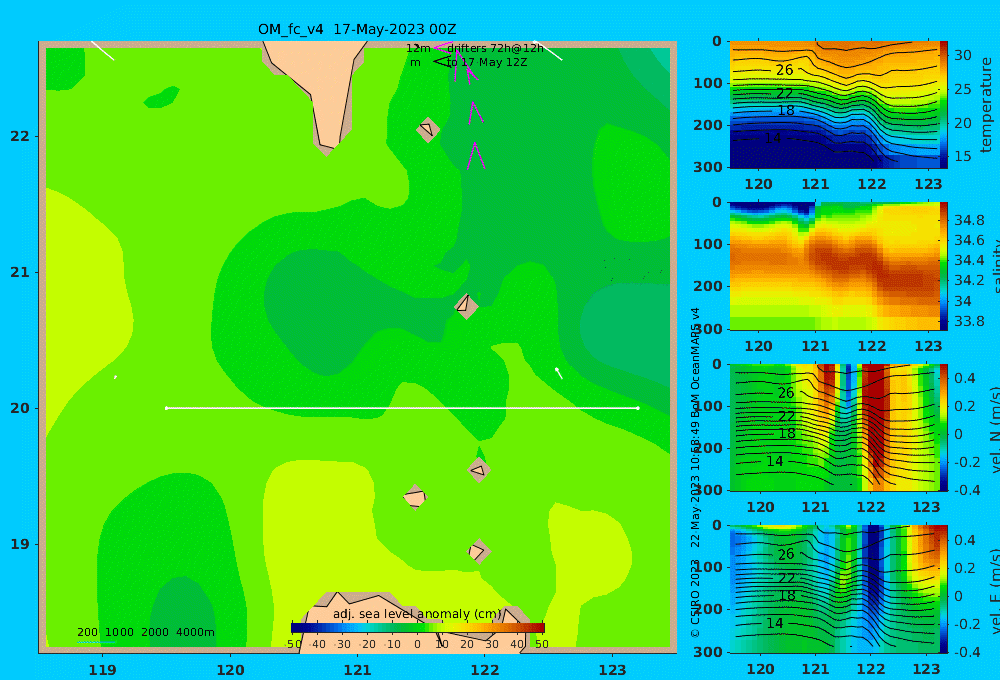Click the 14 contour label in the temperature panel

[x=773, y=138]
